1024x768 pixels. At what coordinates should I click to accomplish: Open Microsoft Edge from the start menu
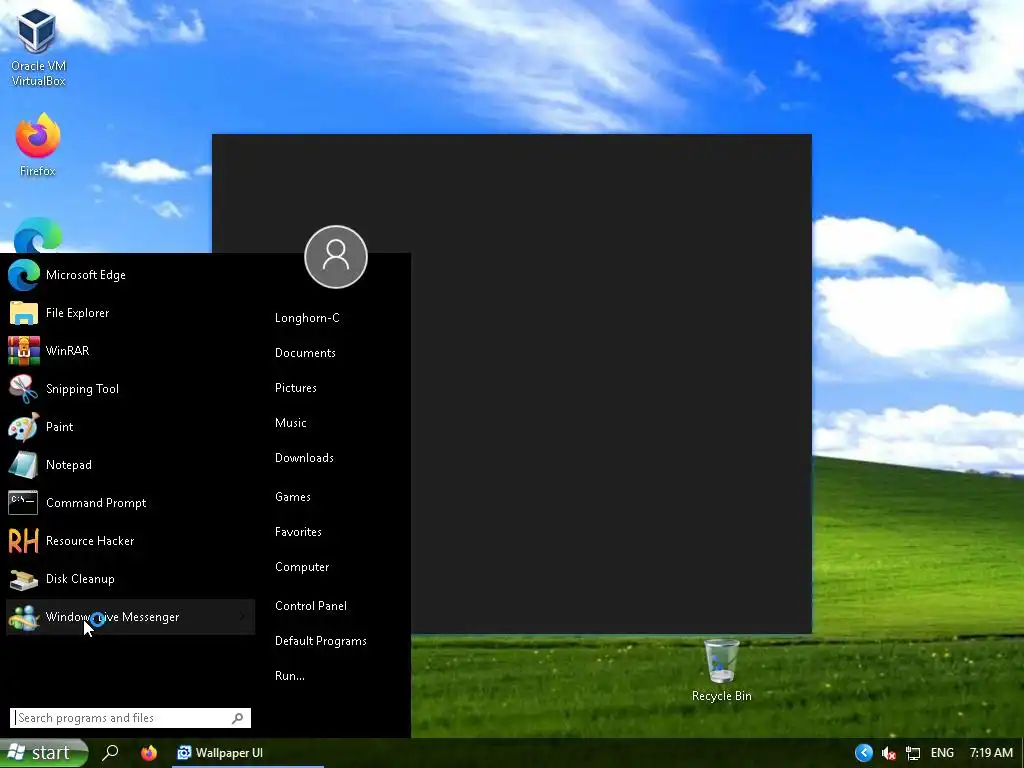coord(130,275)
